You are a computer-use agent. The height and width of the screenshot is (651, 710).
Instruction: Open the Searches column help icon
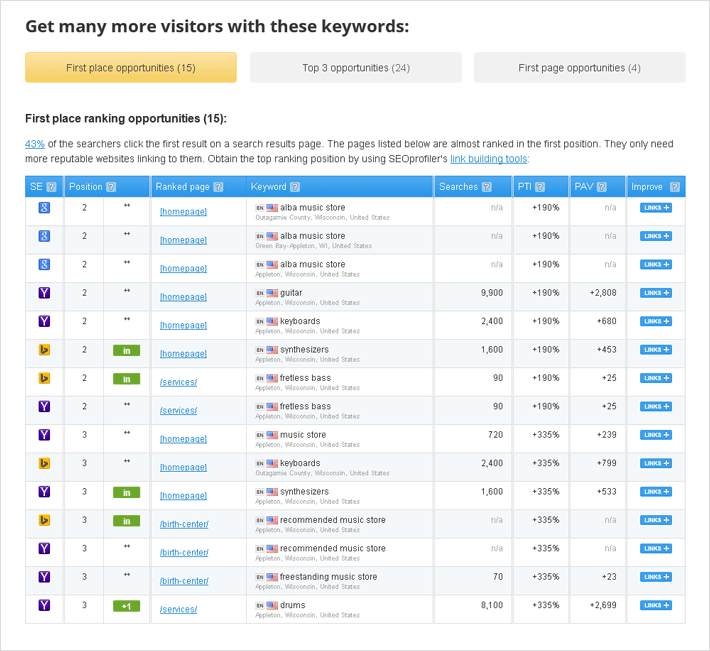[x=487, y=187]
